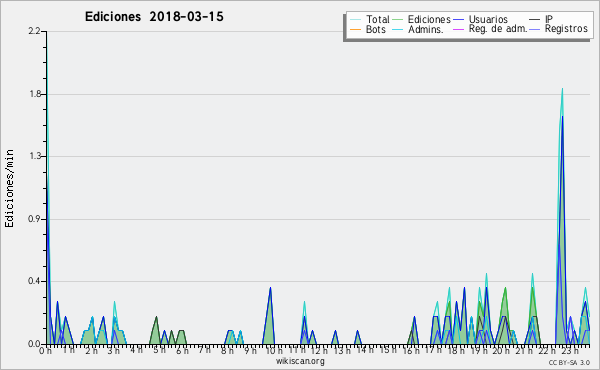Click the '0.9' y-axis value
Screen dimensions: 600x370
pyautogui.click(x=34, y=219)
